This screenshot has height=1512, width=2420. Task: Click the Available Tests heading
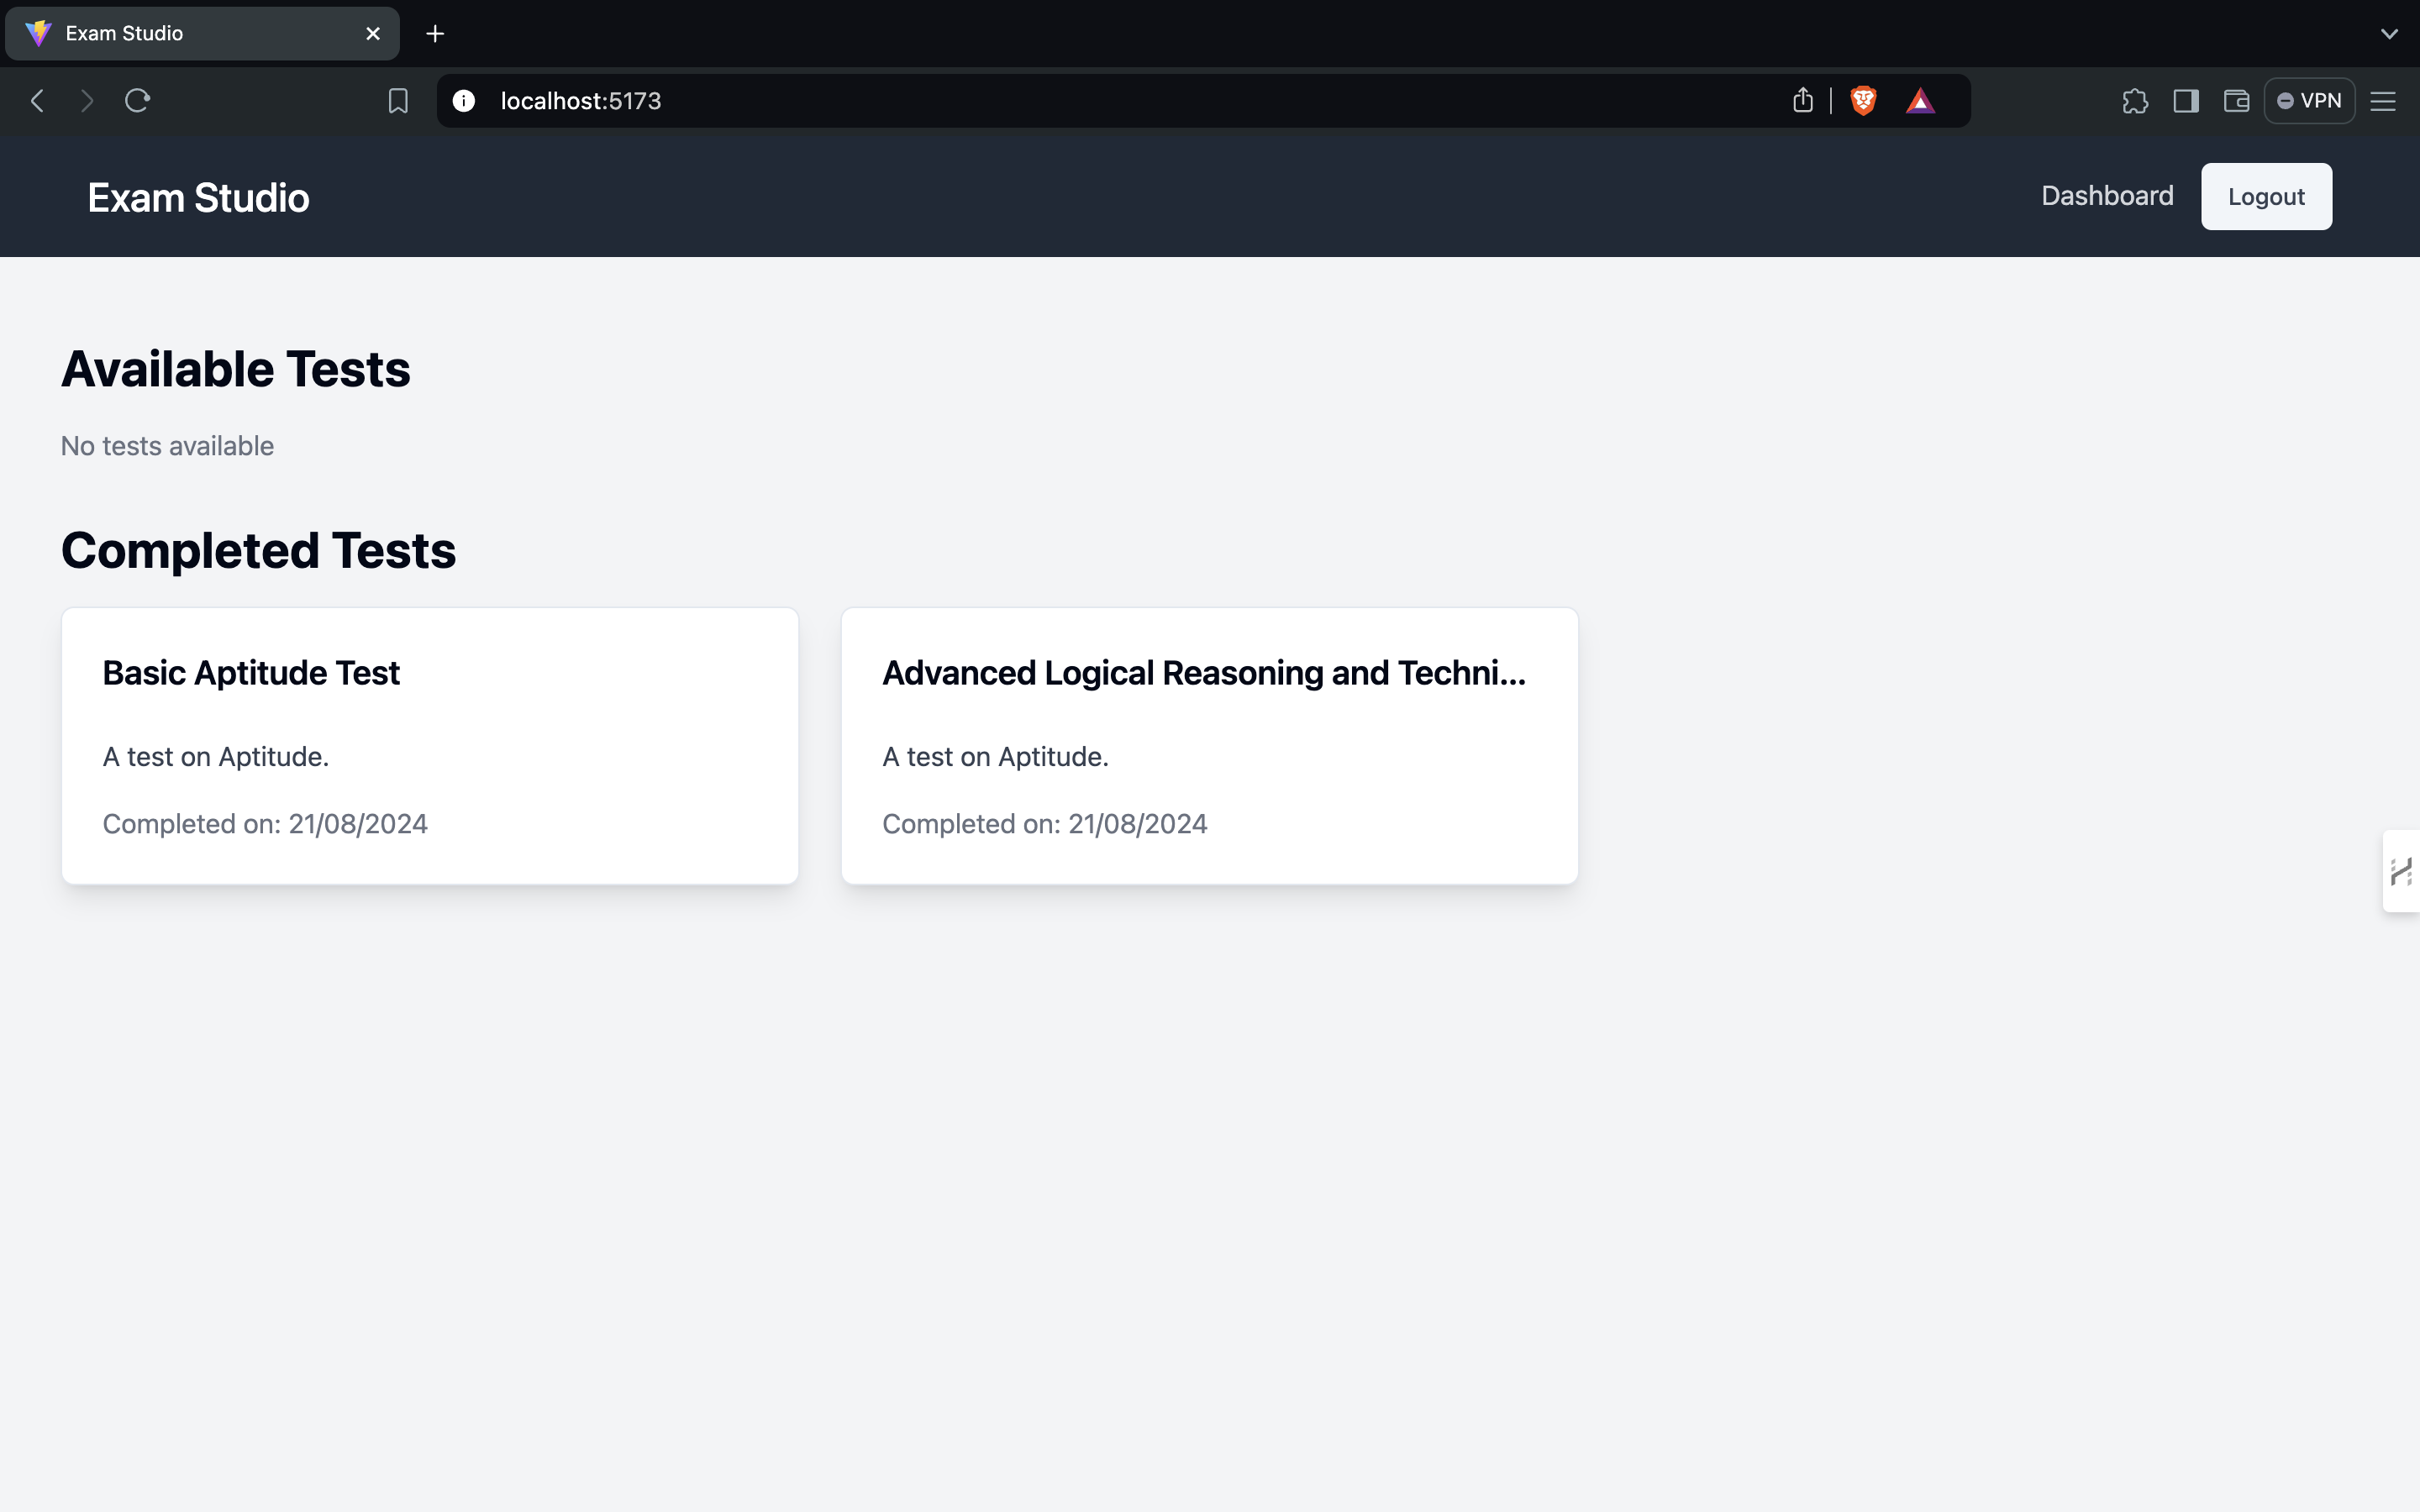click(x=236, y=369)
